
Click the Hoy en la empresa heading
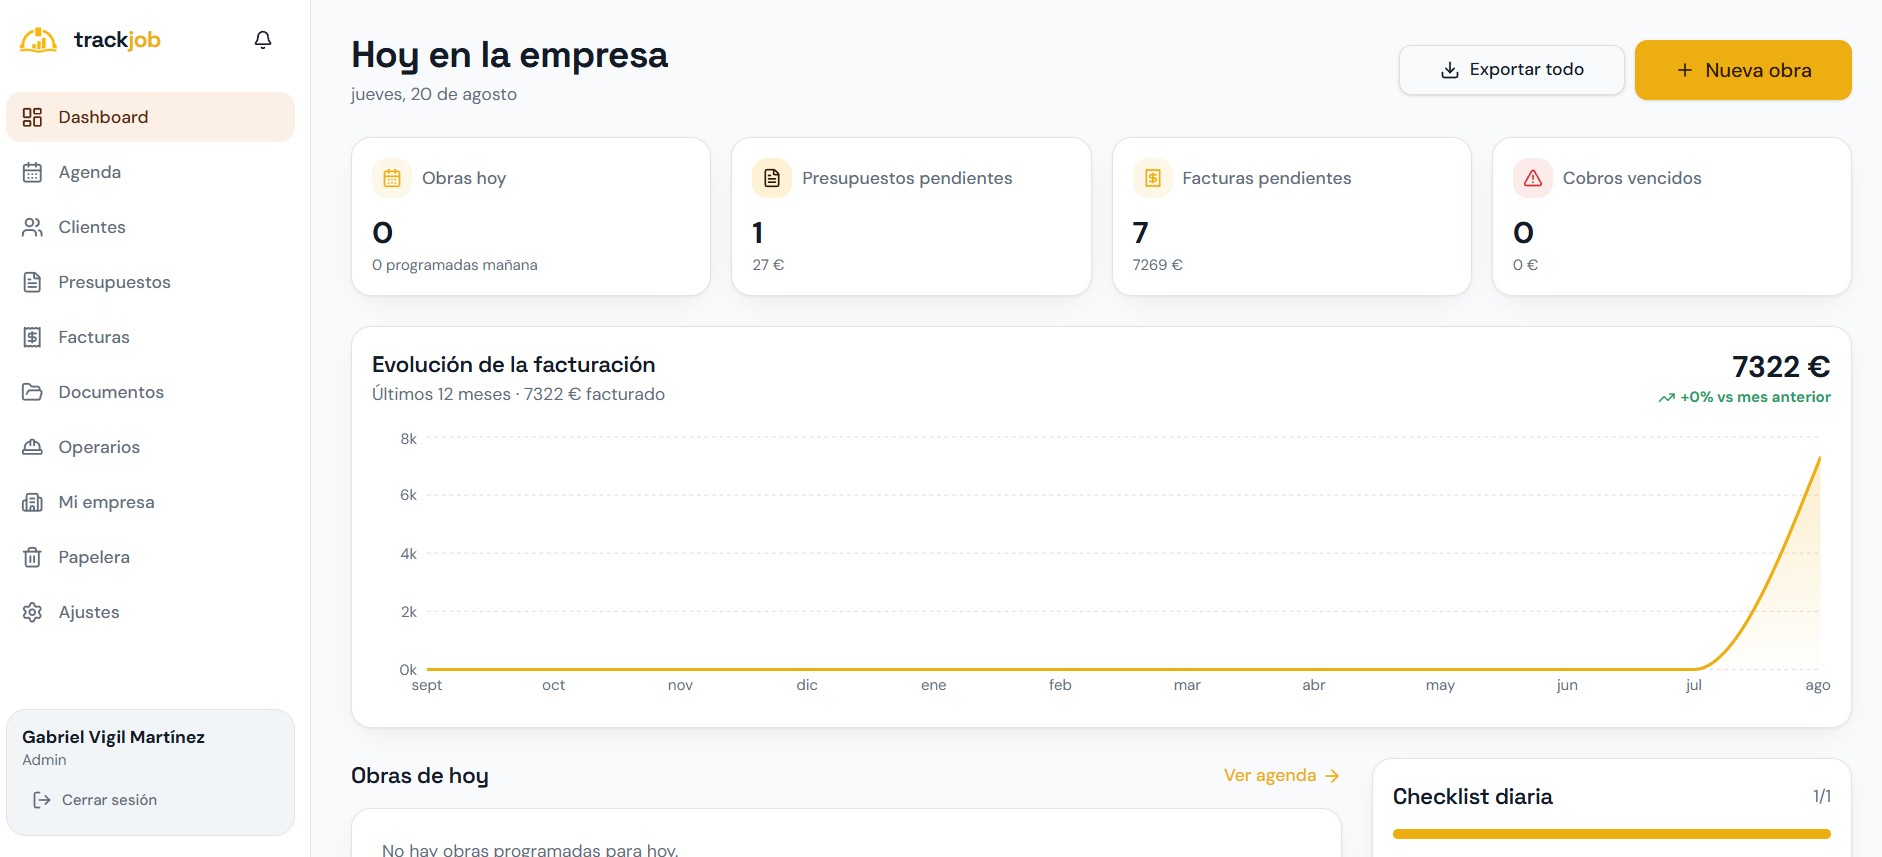pos(509,55)
